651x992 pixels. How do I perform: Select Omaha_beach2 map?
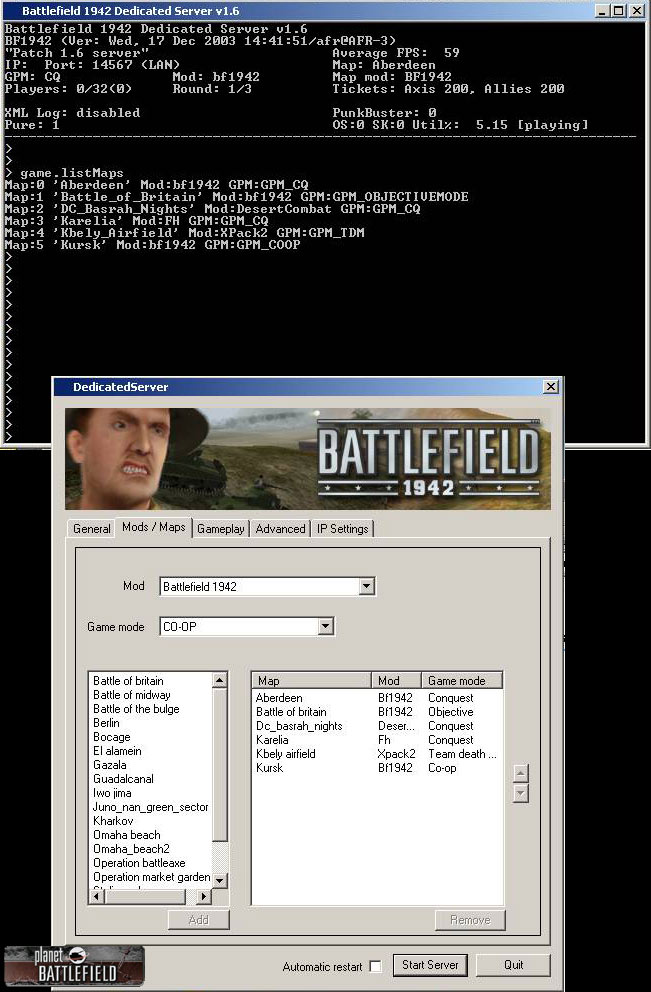[131, 849]
